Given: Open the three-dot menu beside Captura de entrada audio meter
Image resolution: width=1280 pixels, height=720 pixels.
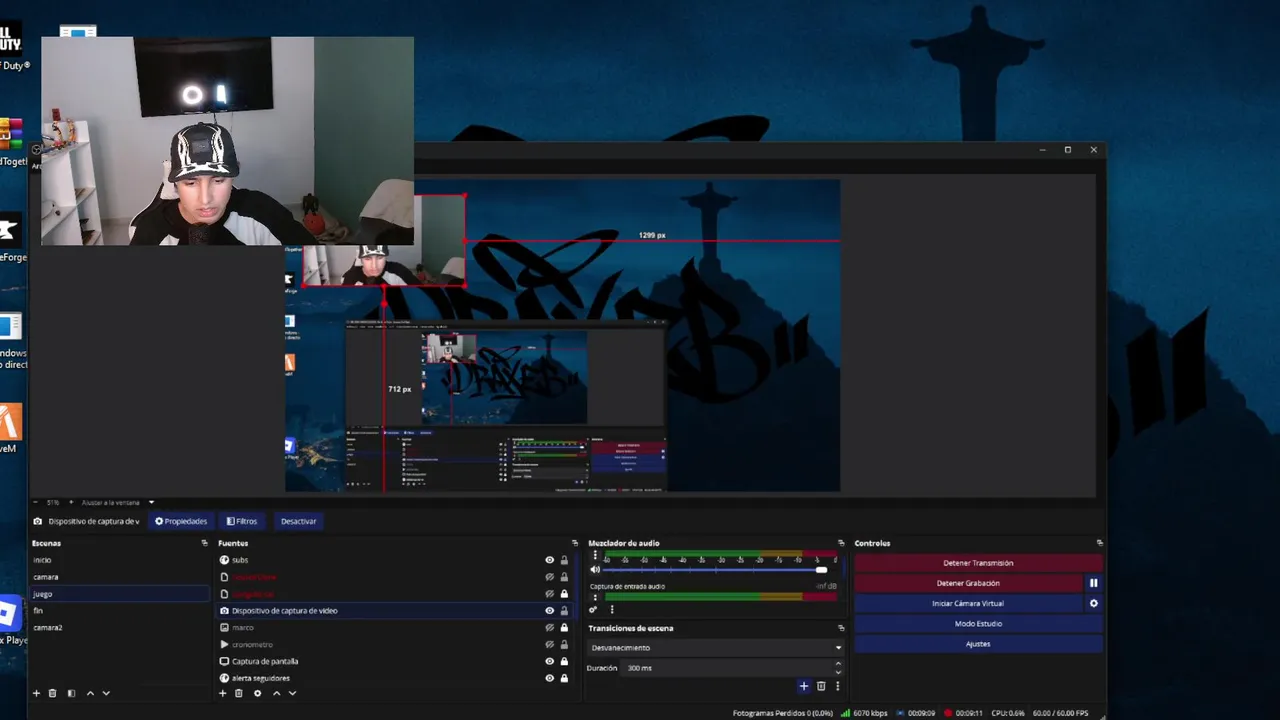Looking at the screenshot, I should pyautogui.click(x=595, y=597).
